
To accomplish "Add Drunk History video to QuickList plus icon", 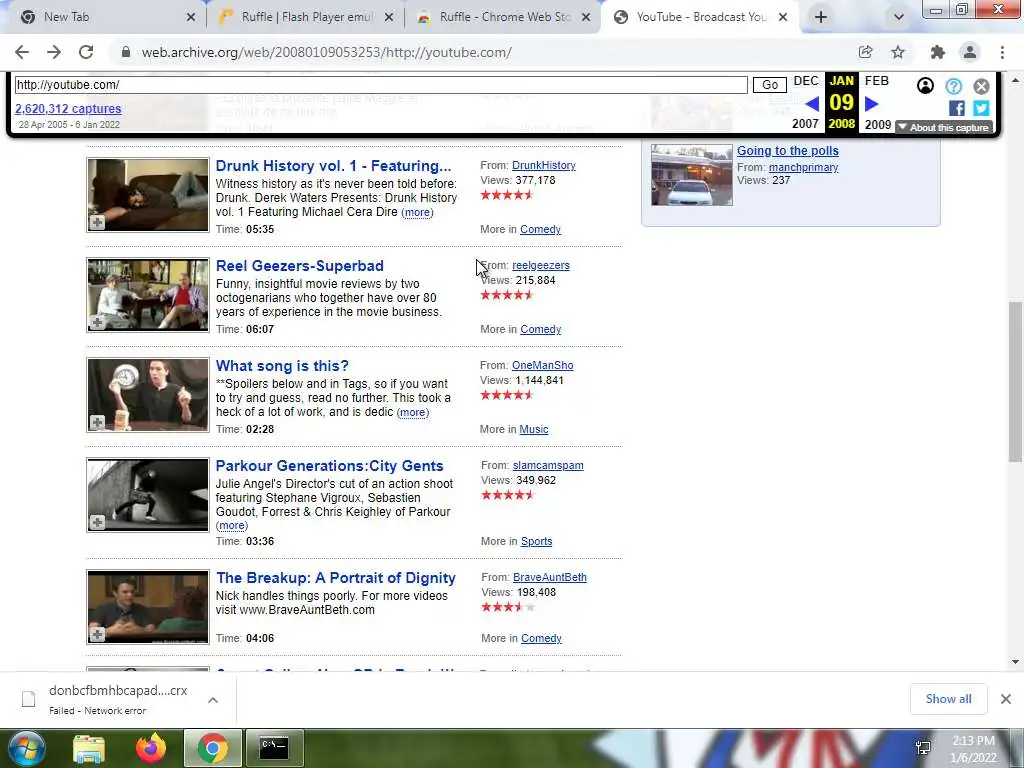I will coord(97,223).
